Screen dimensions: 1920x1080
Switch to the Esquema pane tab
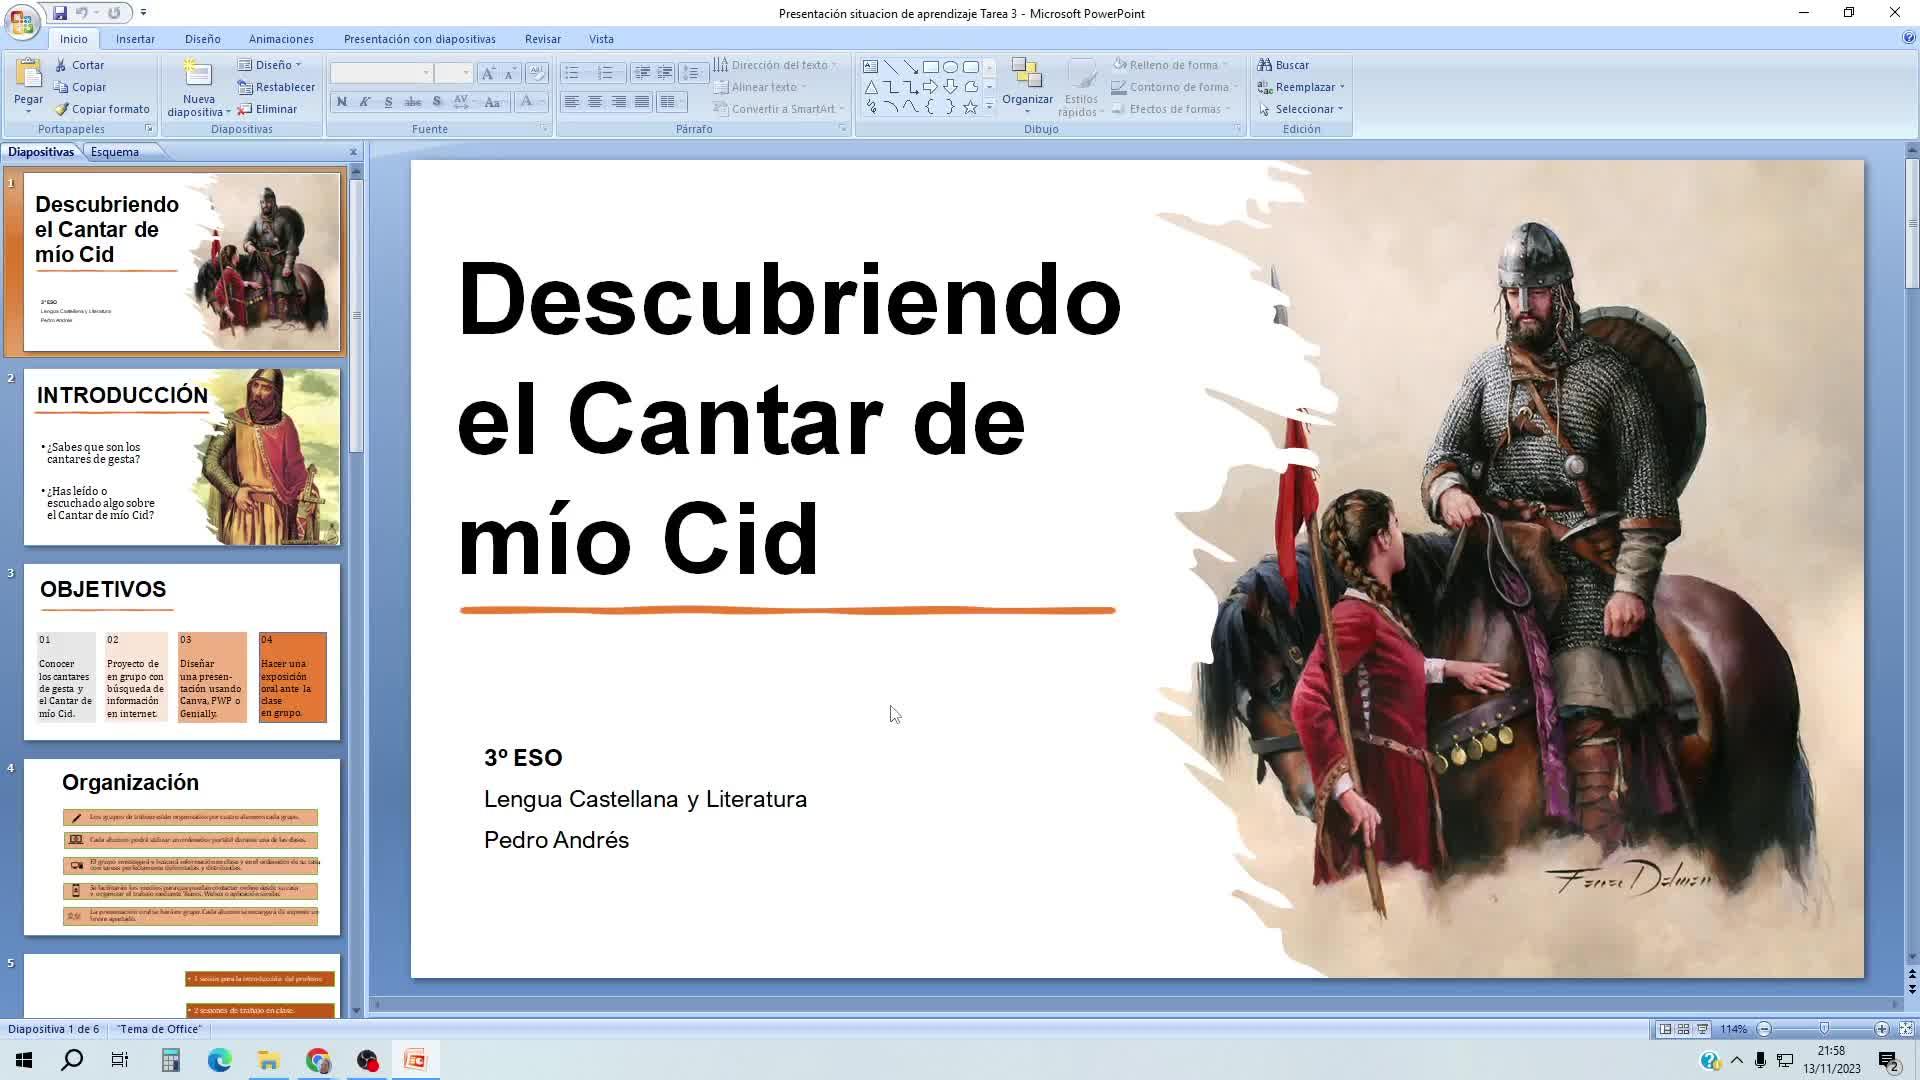pyautogui.click(x=115, y=152)
